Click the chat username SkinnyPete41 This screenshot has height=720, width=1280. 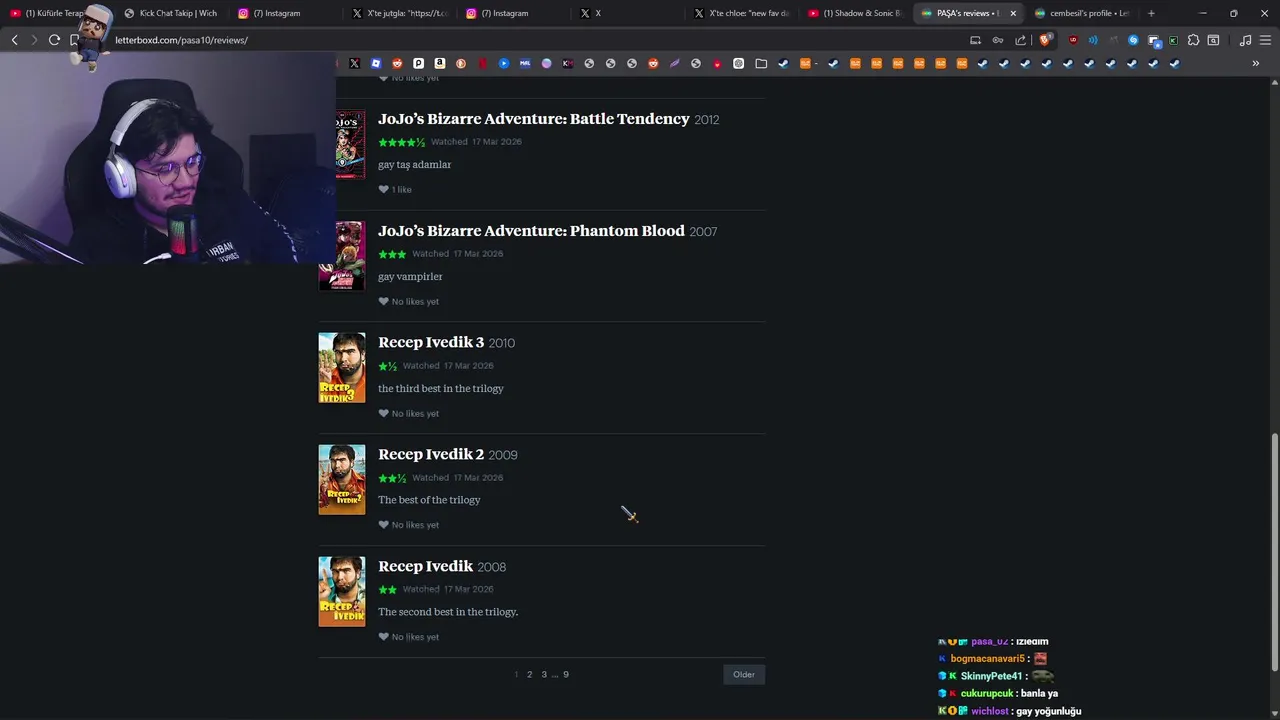[x=991, y=677]
